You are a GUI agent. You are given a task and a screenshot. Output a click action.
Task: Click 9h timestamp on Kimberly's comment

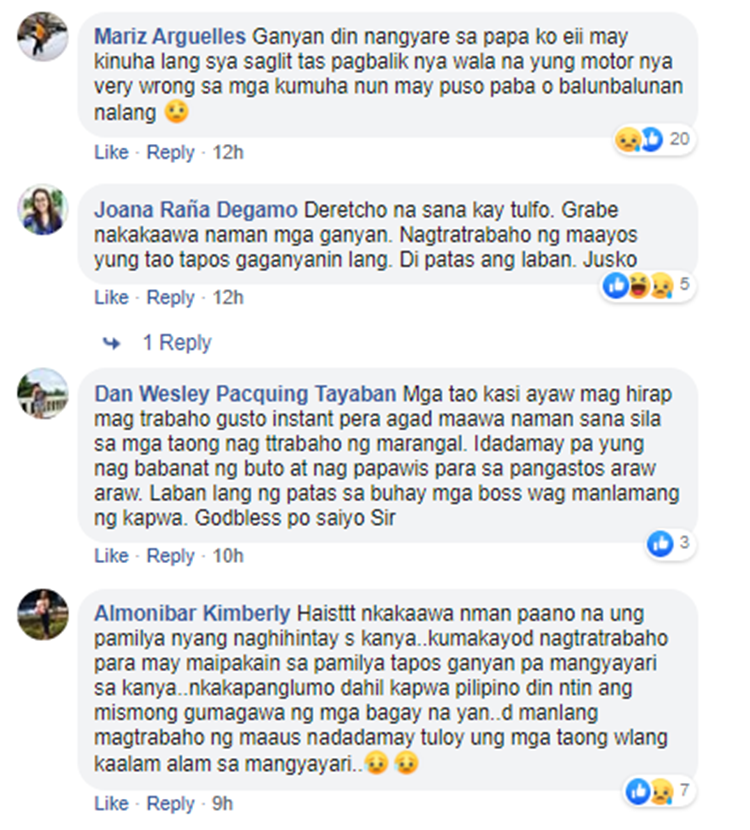click(222, 804)
